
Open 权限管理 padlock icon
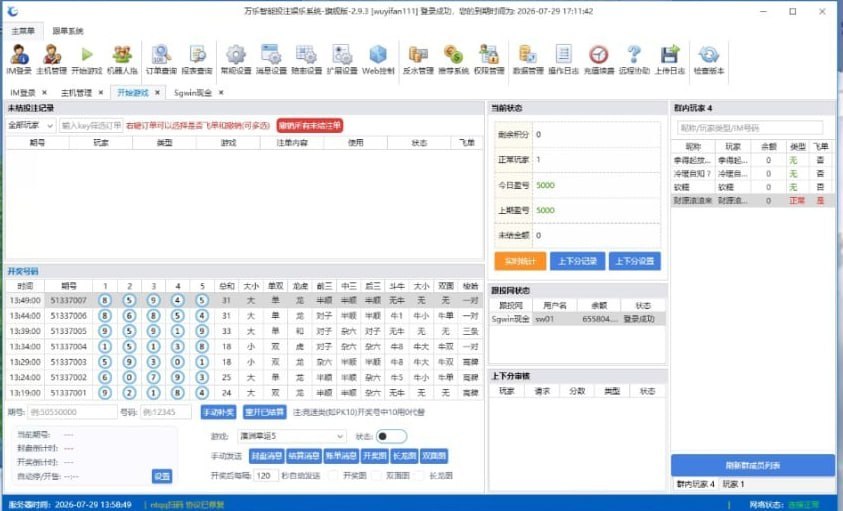coord(489,60)
